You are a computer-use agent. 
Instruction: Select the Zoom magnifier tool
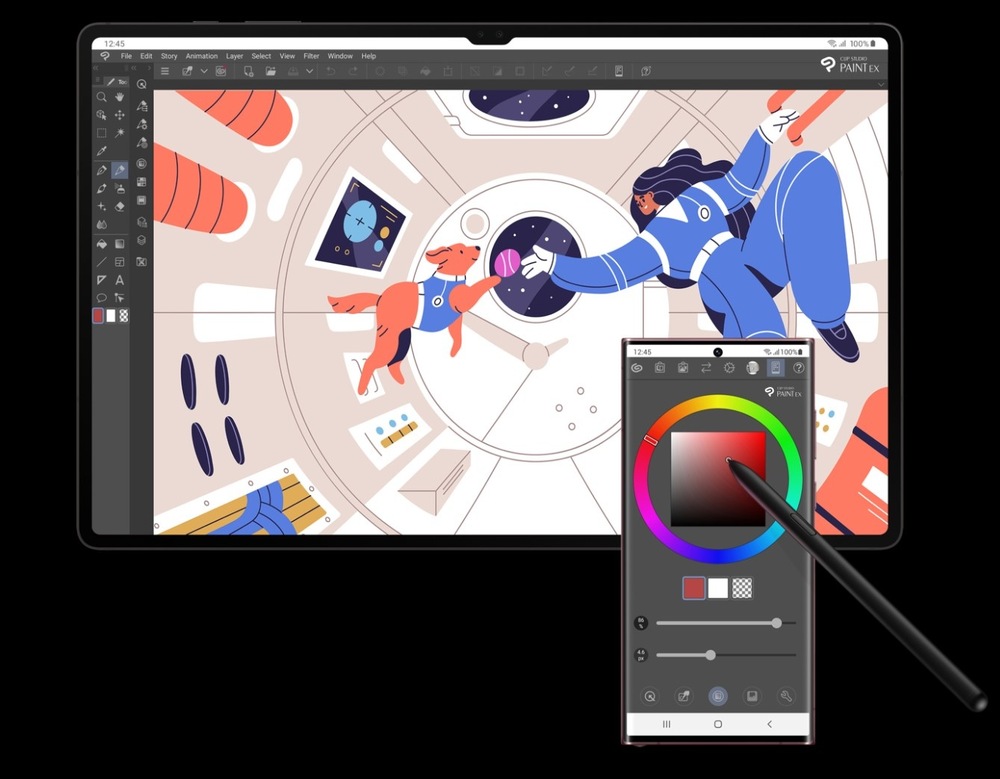click(101, 97)
